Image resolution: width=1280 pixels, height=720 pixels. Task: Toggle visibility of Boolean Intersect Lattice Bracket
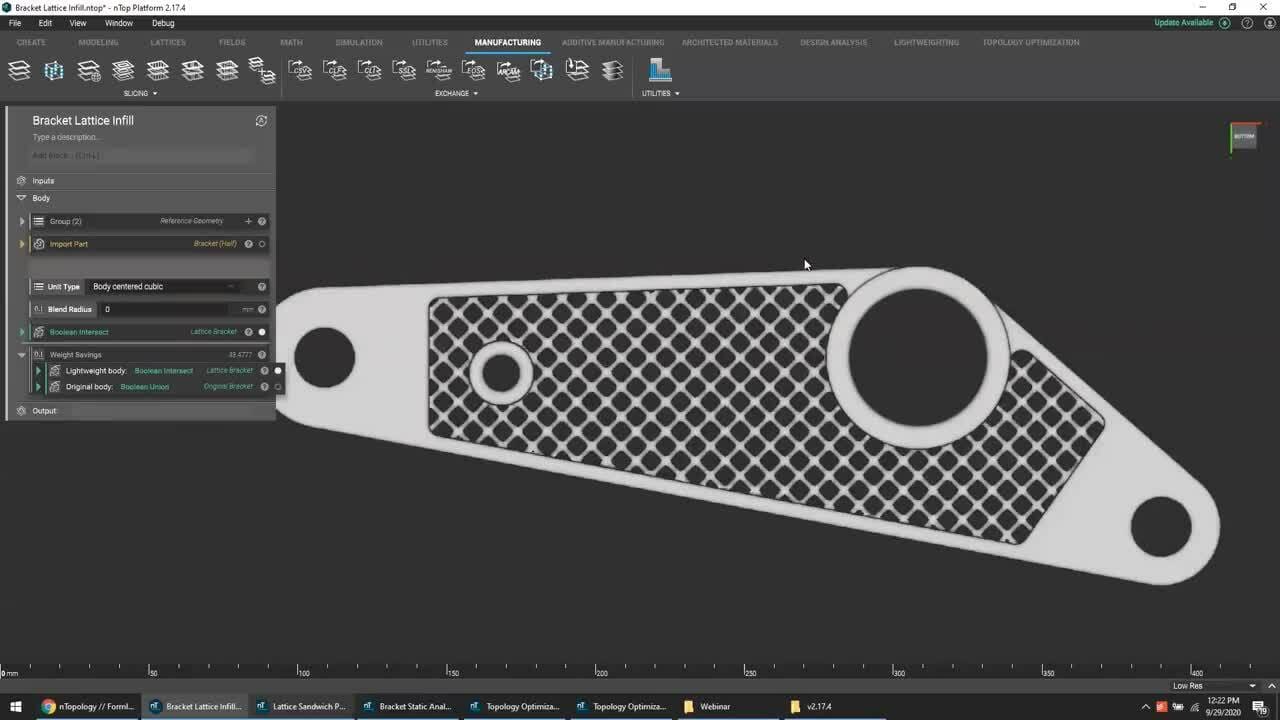point(262,332)
